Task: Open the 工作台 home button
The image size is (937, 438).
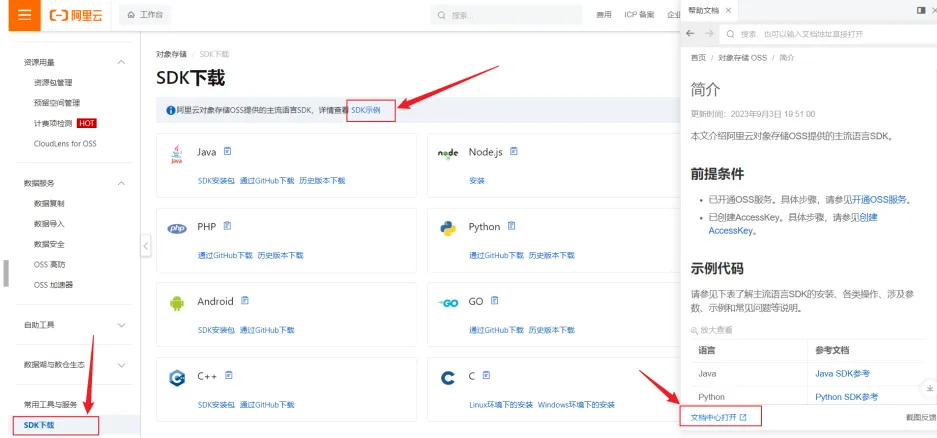Action: click(x=145, y=15)
